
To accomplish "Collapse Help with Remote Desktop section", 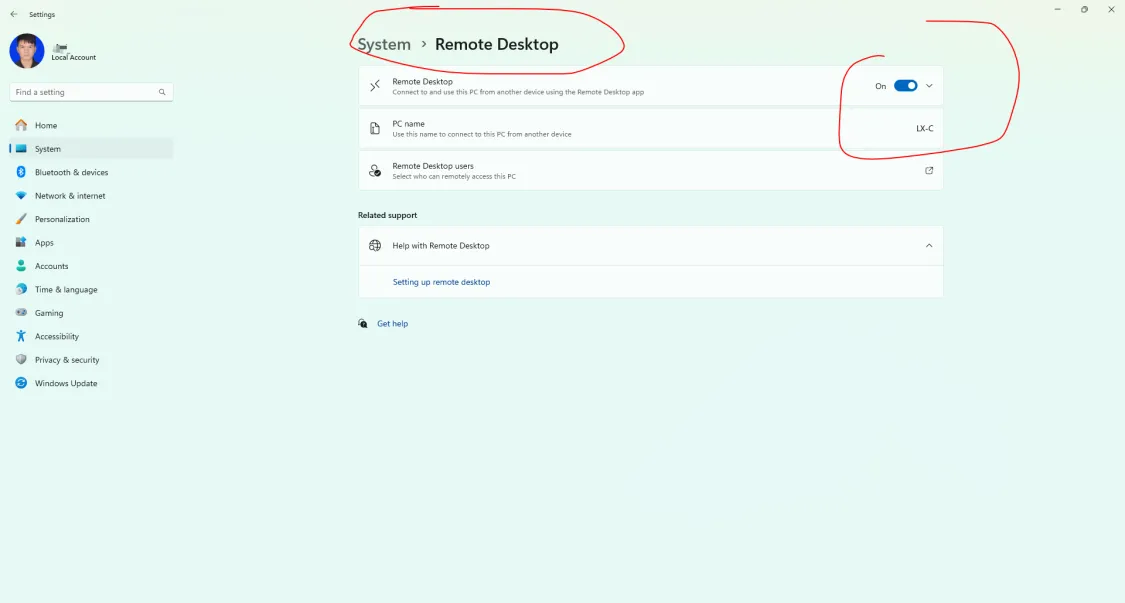I will coord(929,246).
